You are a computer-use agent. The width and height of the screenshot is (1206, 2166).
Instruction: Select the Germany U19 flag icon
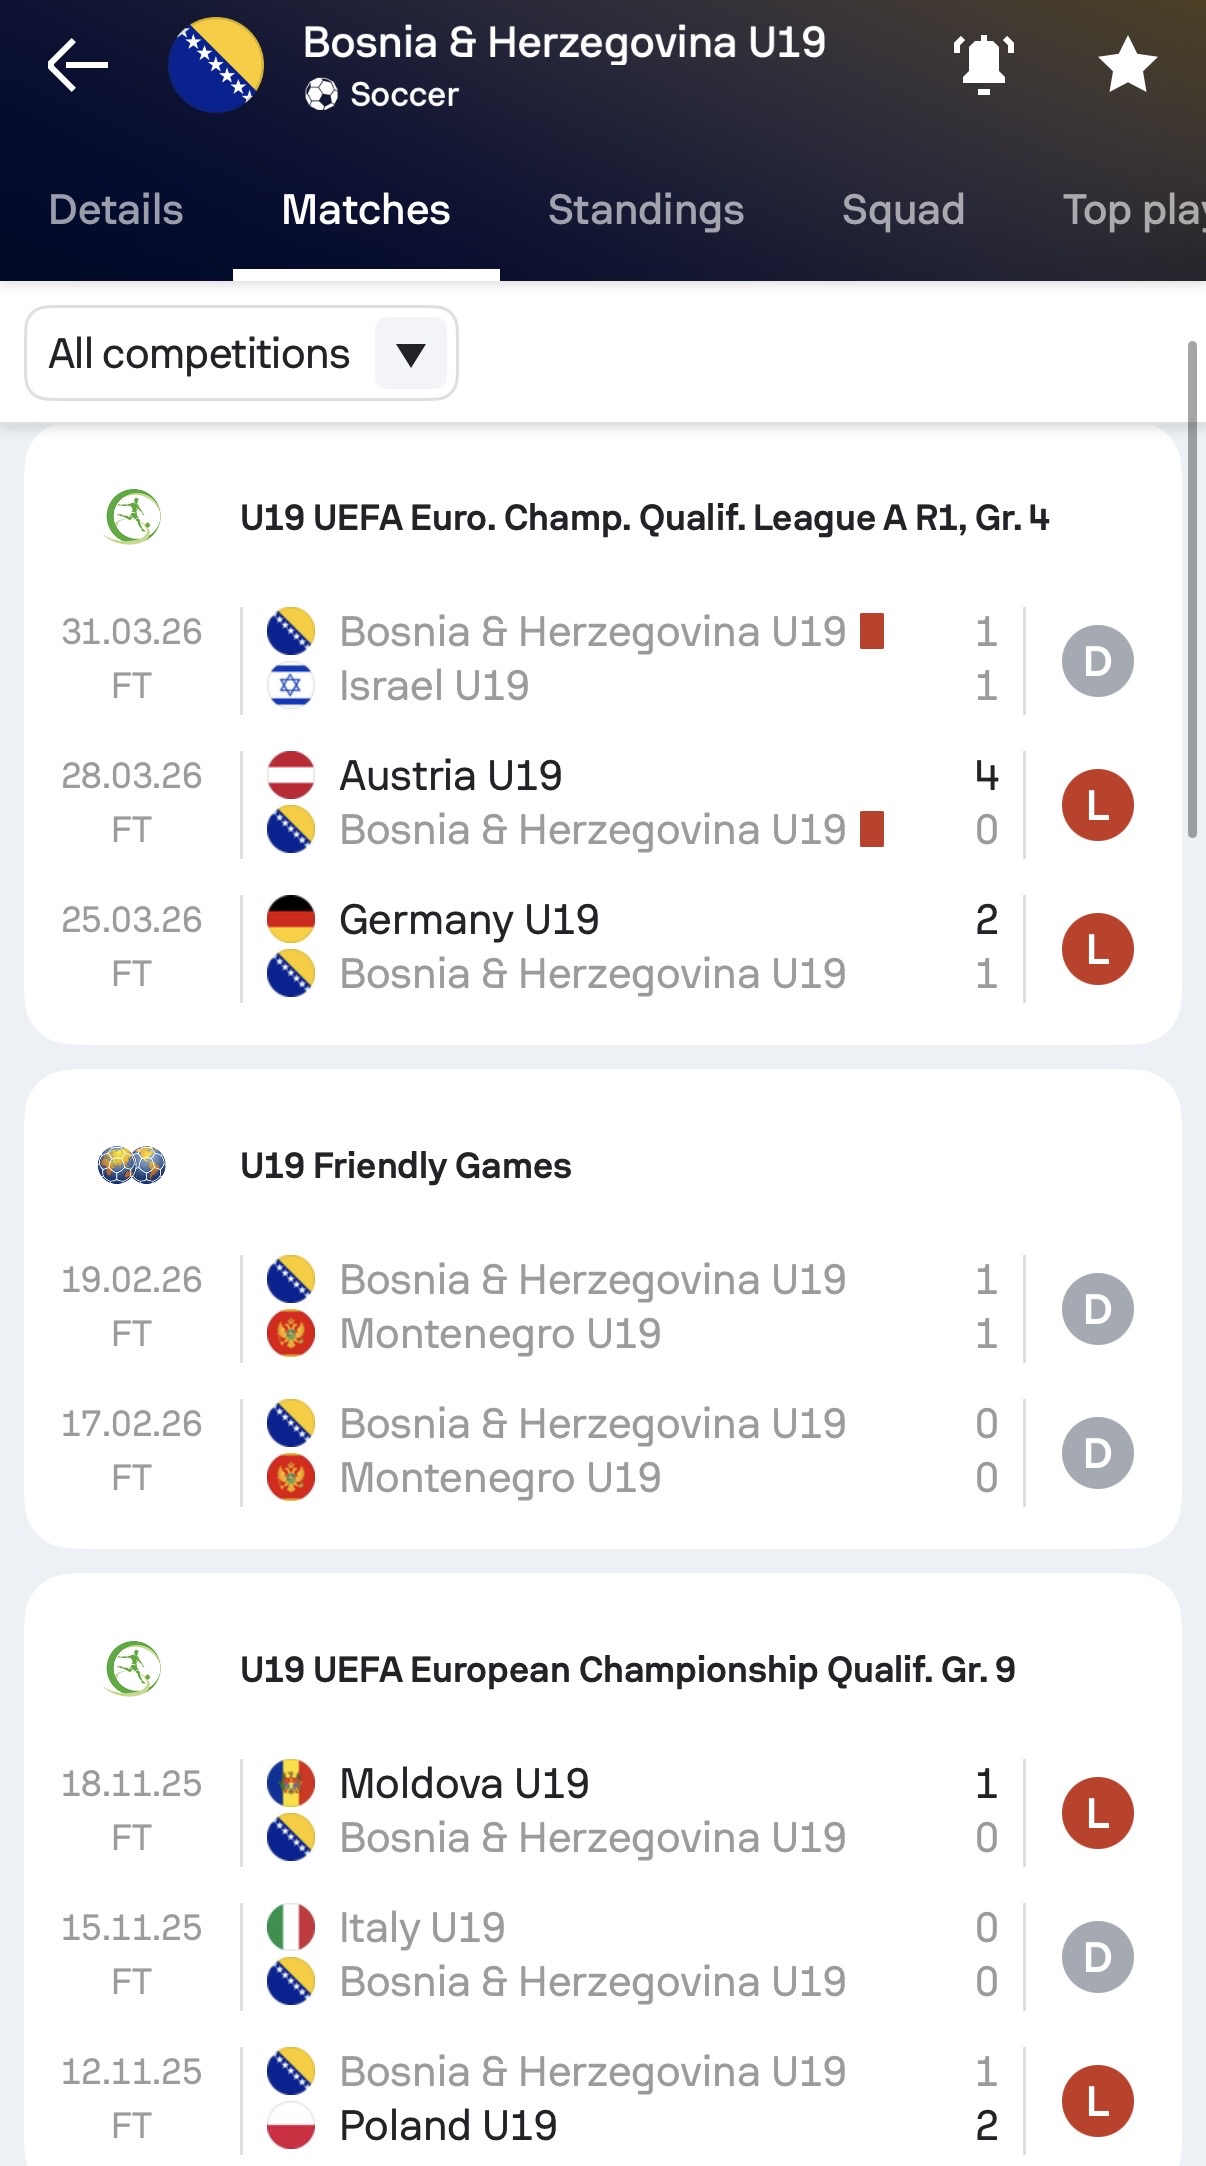tap(291, 920)
